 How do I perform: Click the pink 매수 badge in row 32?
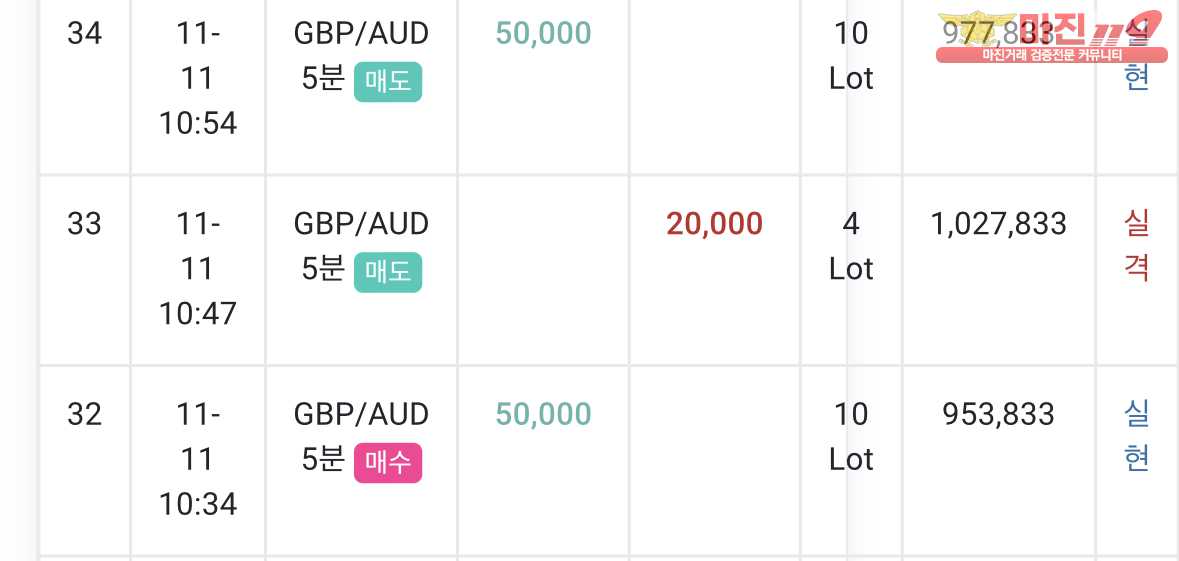[388, 463]
